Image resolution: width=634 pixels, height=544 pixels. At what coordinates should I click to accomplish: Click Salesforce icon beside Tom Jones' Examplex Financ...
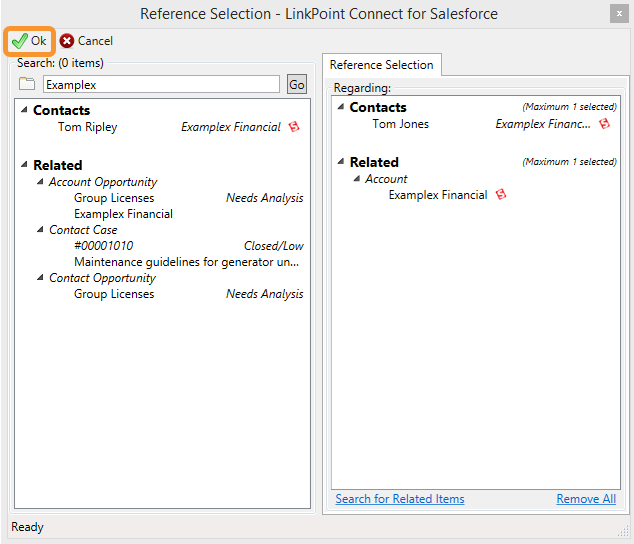coord(604,124)
